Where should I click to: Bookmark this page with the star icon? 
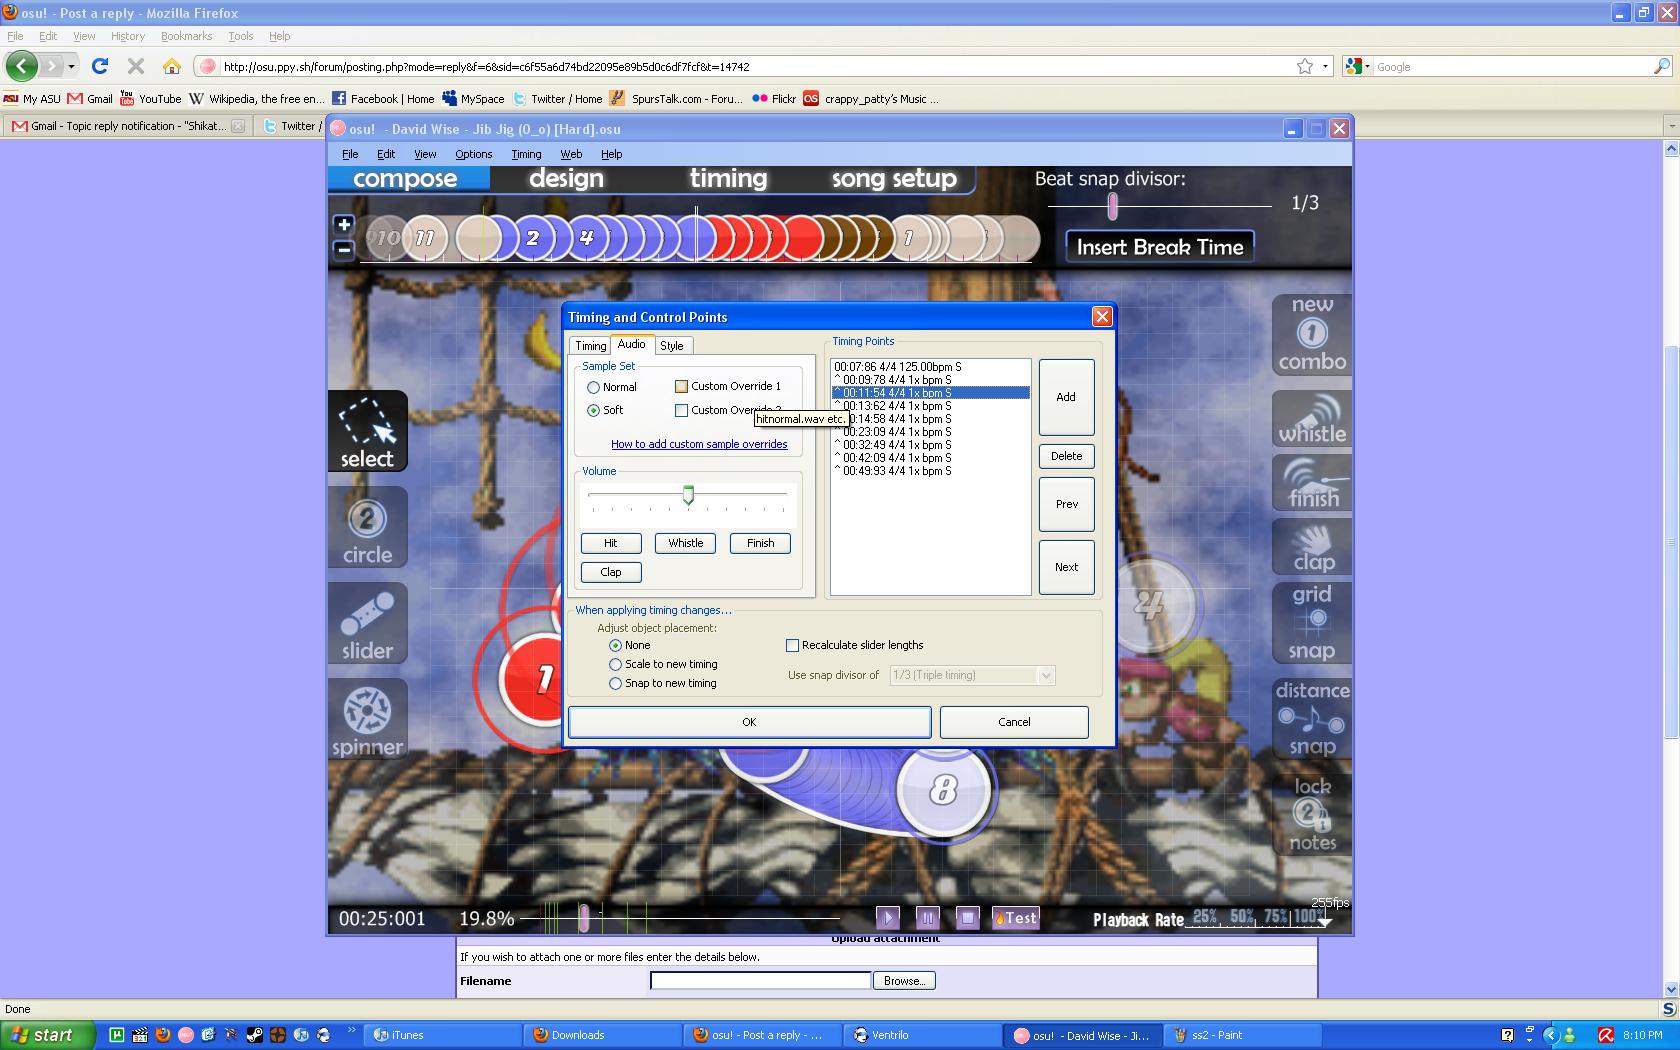(x=1305, y=66)
